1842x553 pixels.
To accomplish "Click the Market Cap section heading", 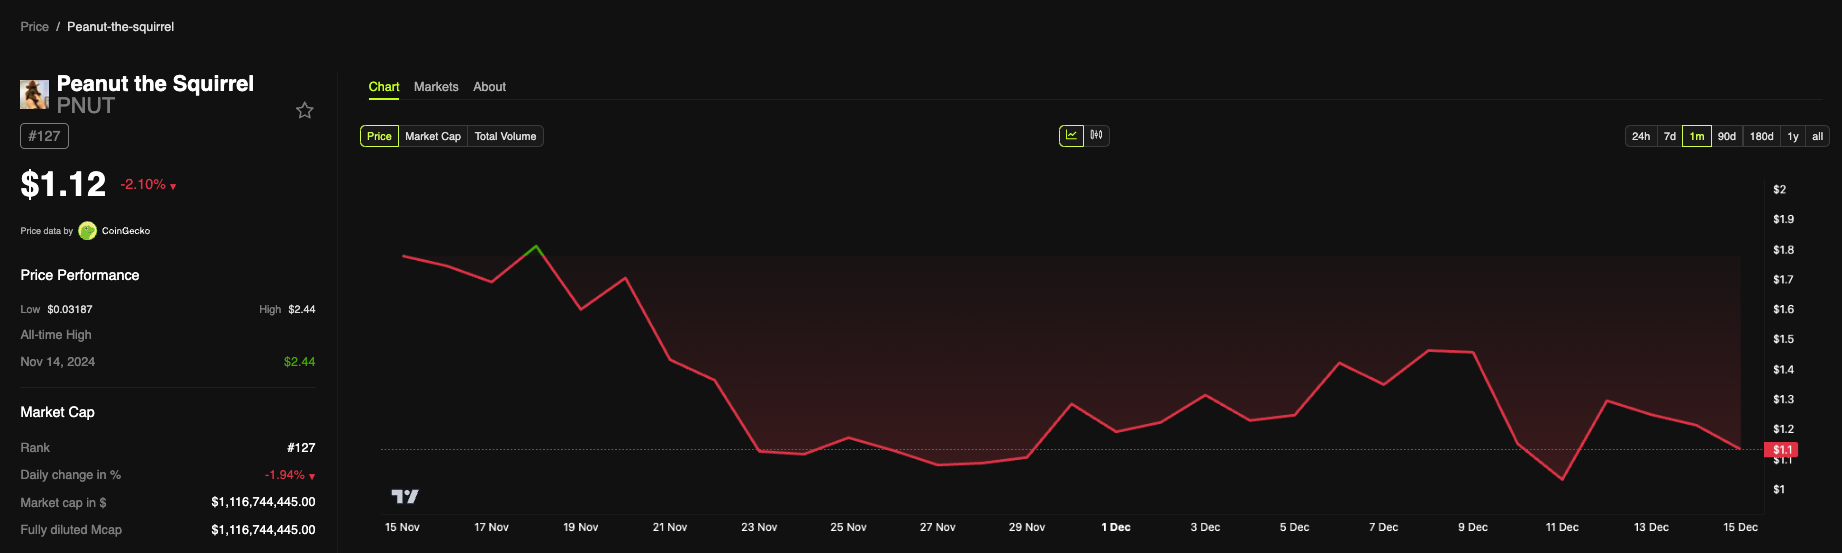I will click(57, 412).
